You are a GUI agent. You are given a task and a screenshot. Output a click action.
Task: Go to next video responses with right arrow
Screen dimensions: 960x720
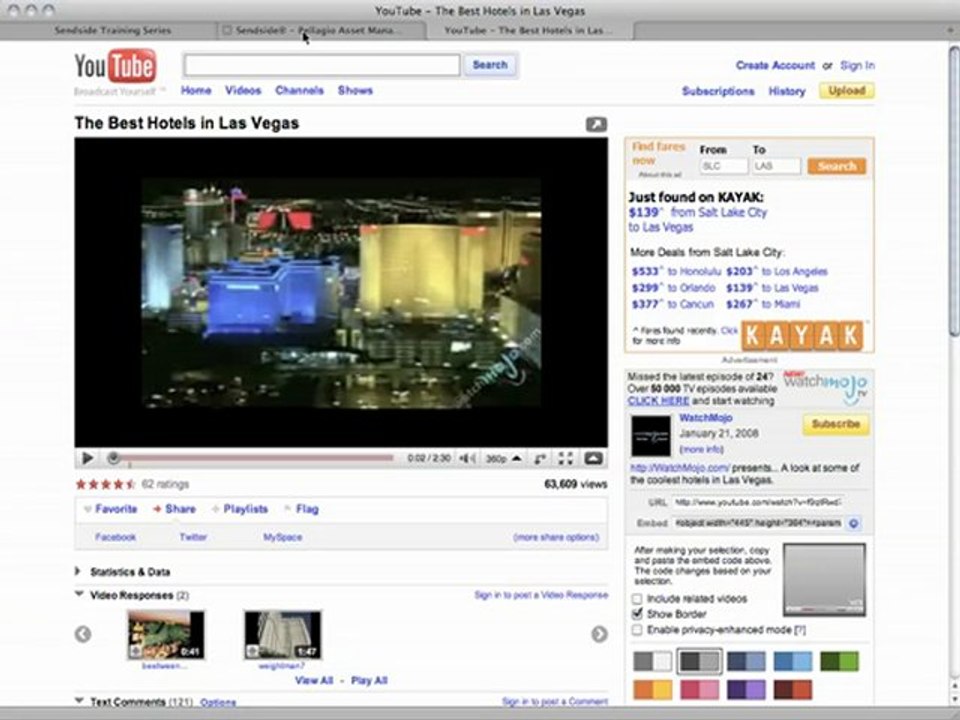point(599,634)
